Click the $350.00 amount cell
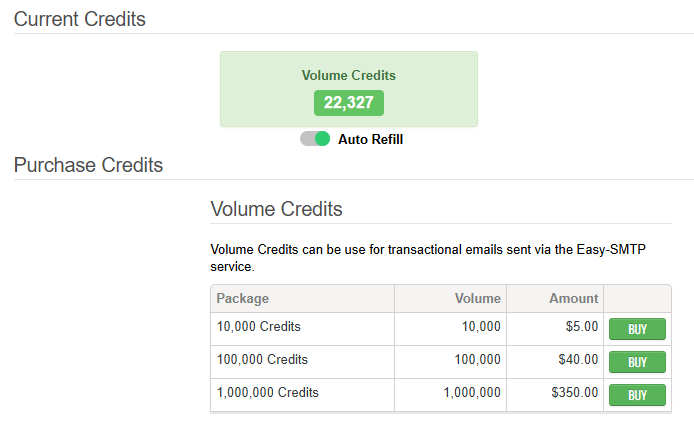 (574, 392)
